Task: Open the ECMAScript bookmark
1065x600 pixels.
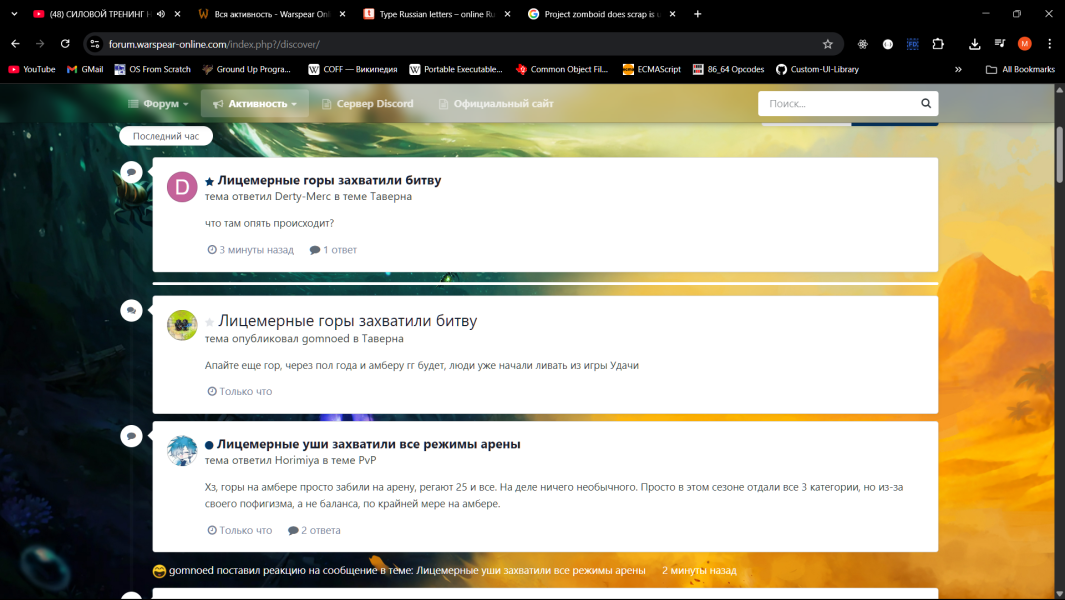Action: point(651,69)
